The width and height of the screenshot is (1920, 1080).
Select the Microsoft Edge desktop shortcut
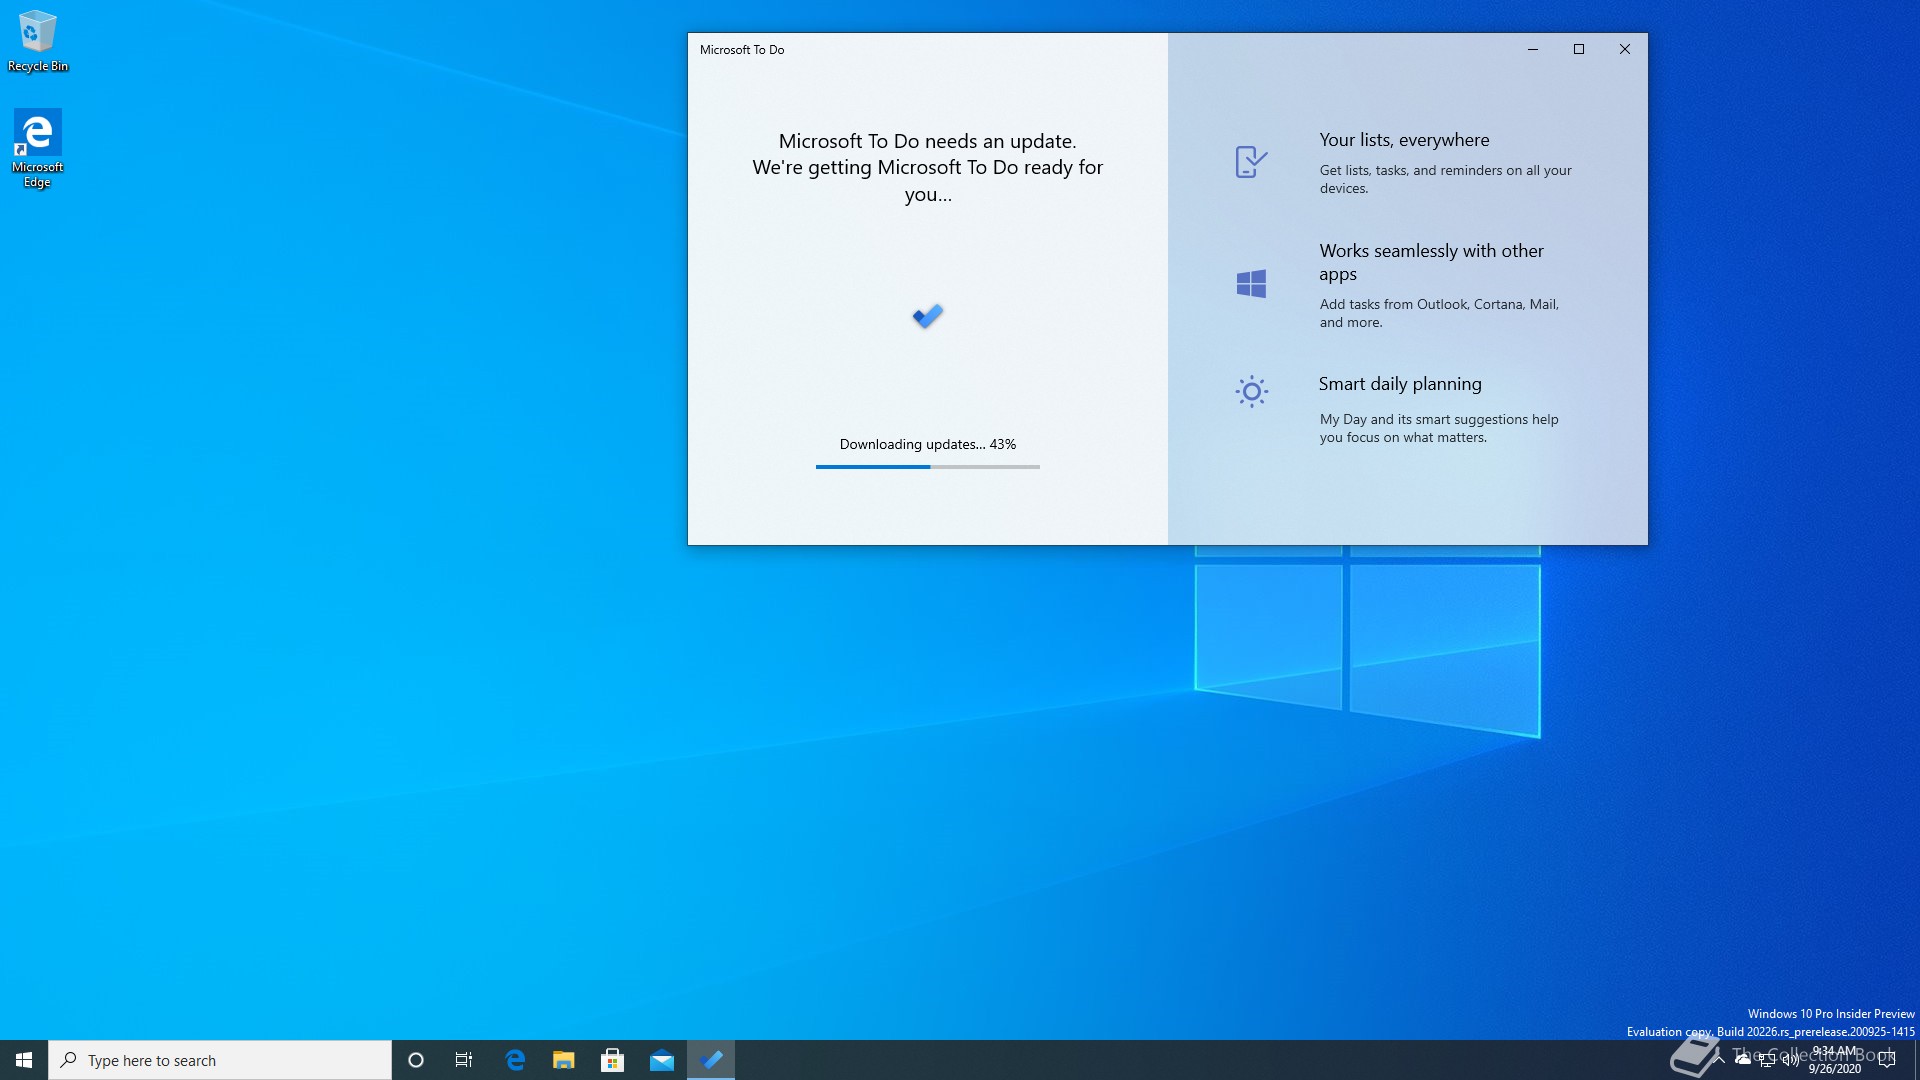(x=37, y=148)
